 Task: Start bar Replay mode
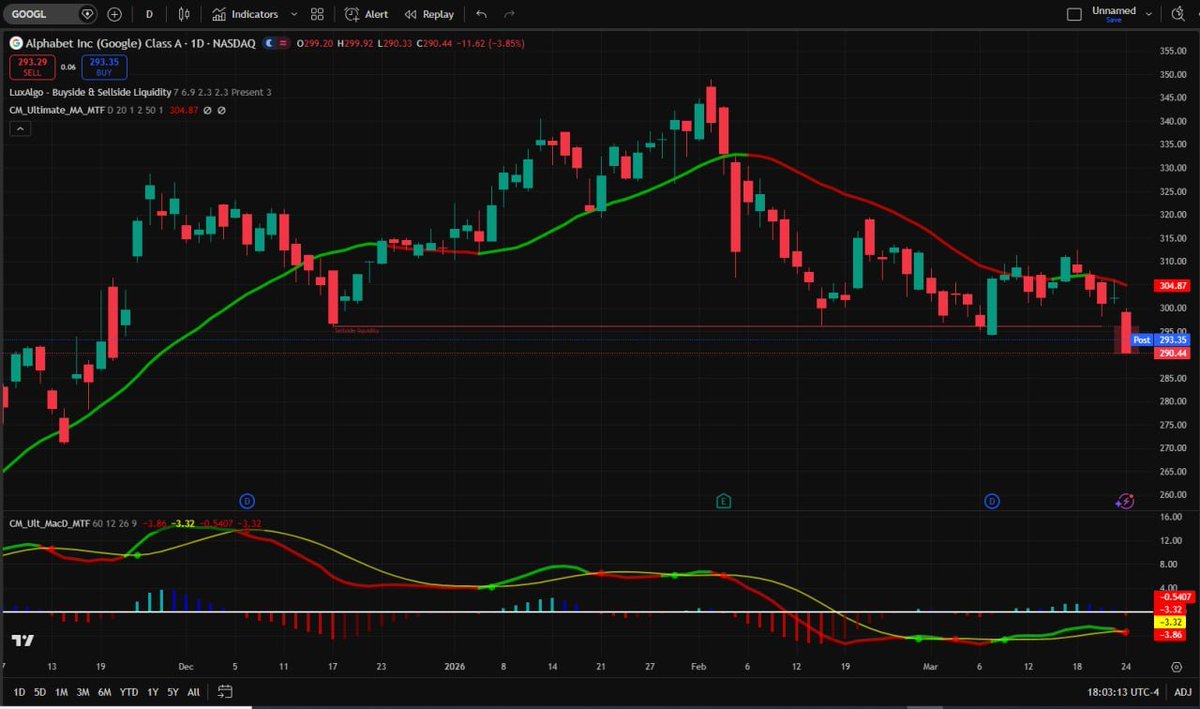[x=429, y=14]
